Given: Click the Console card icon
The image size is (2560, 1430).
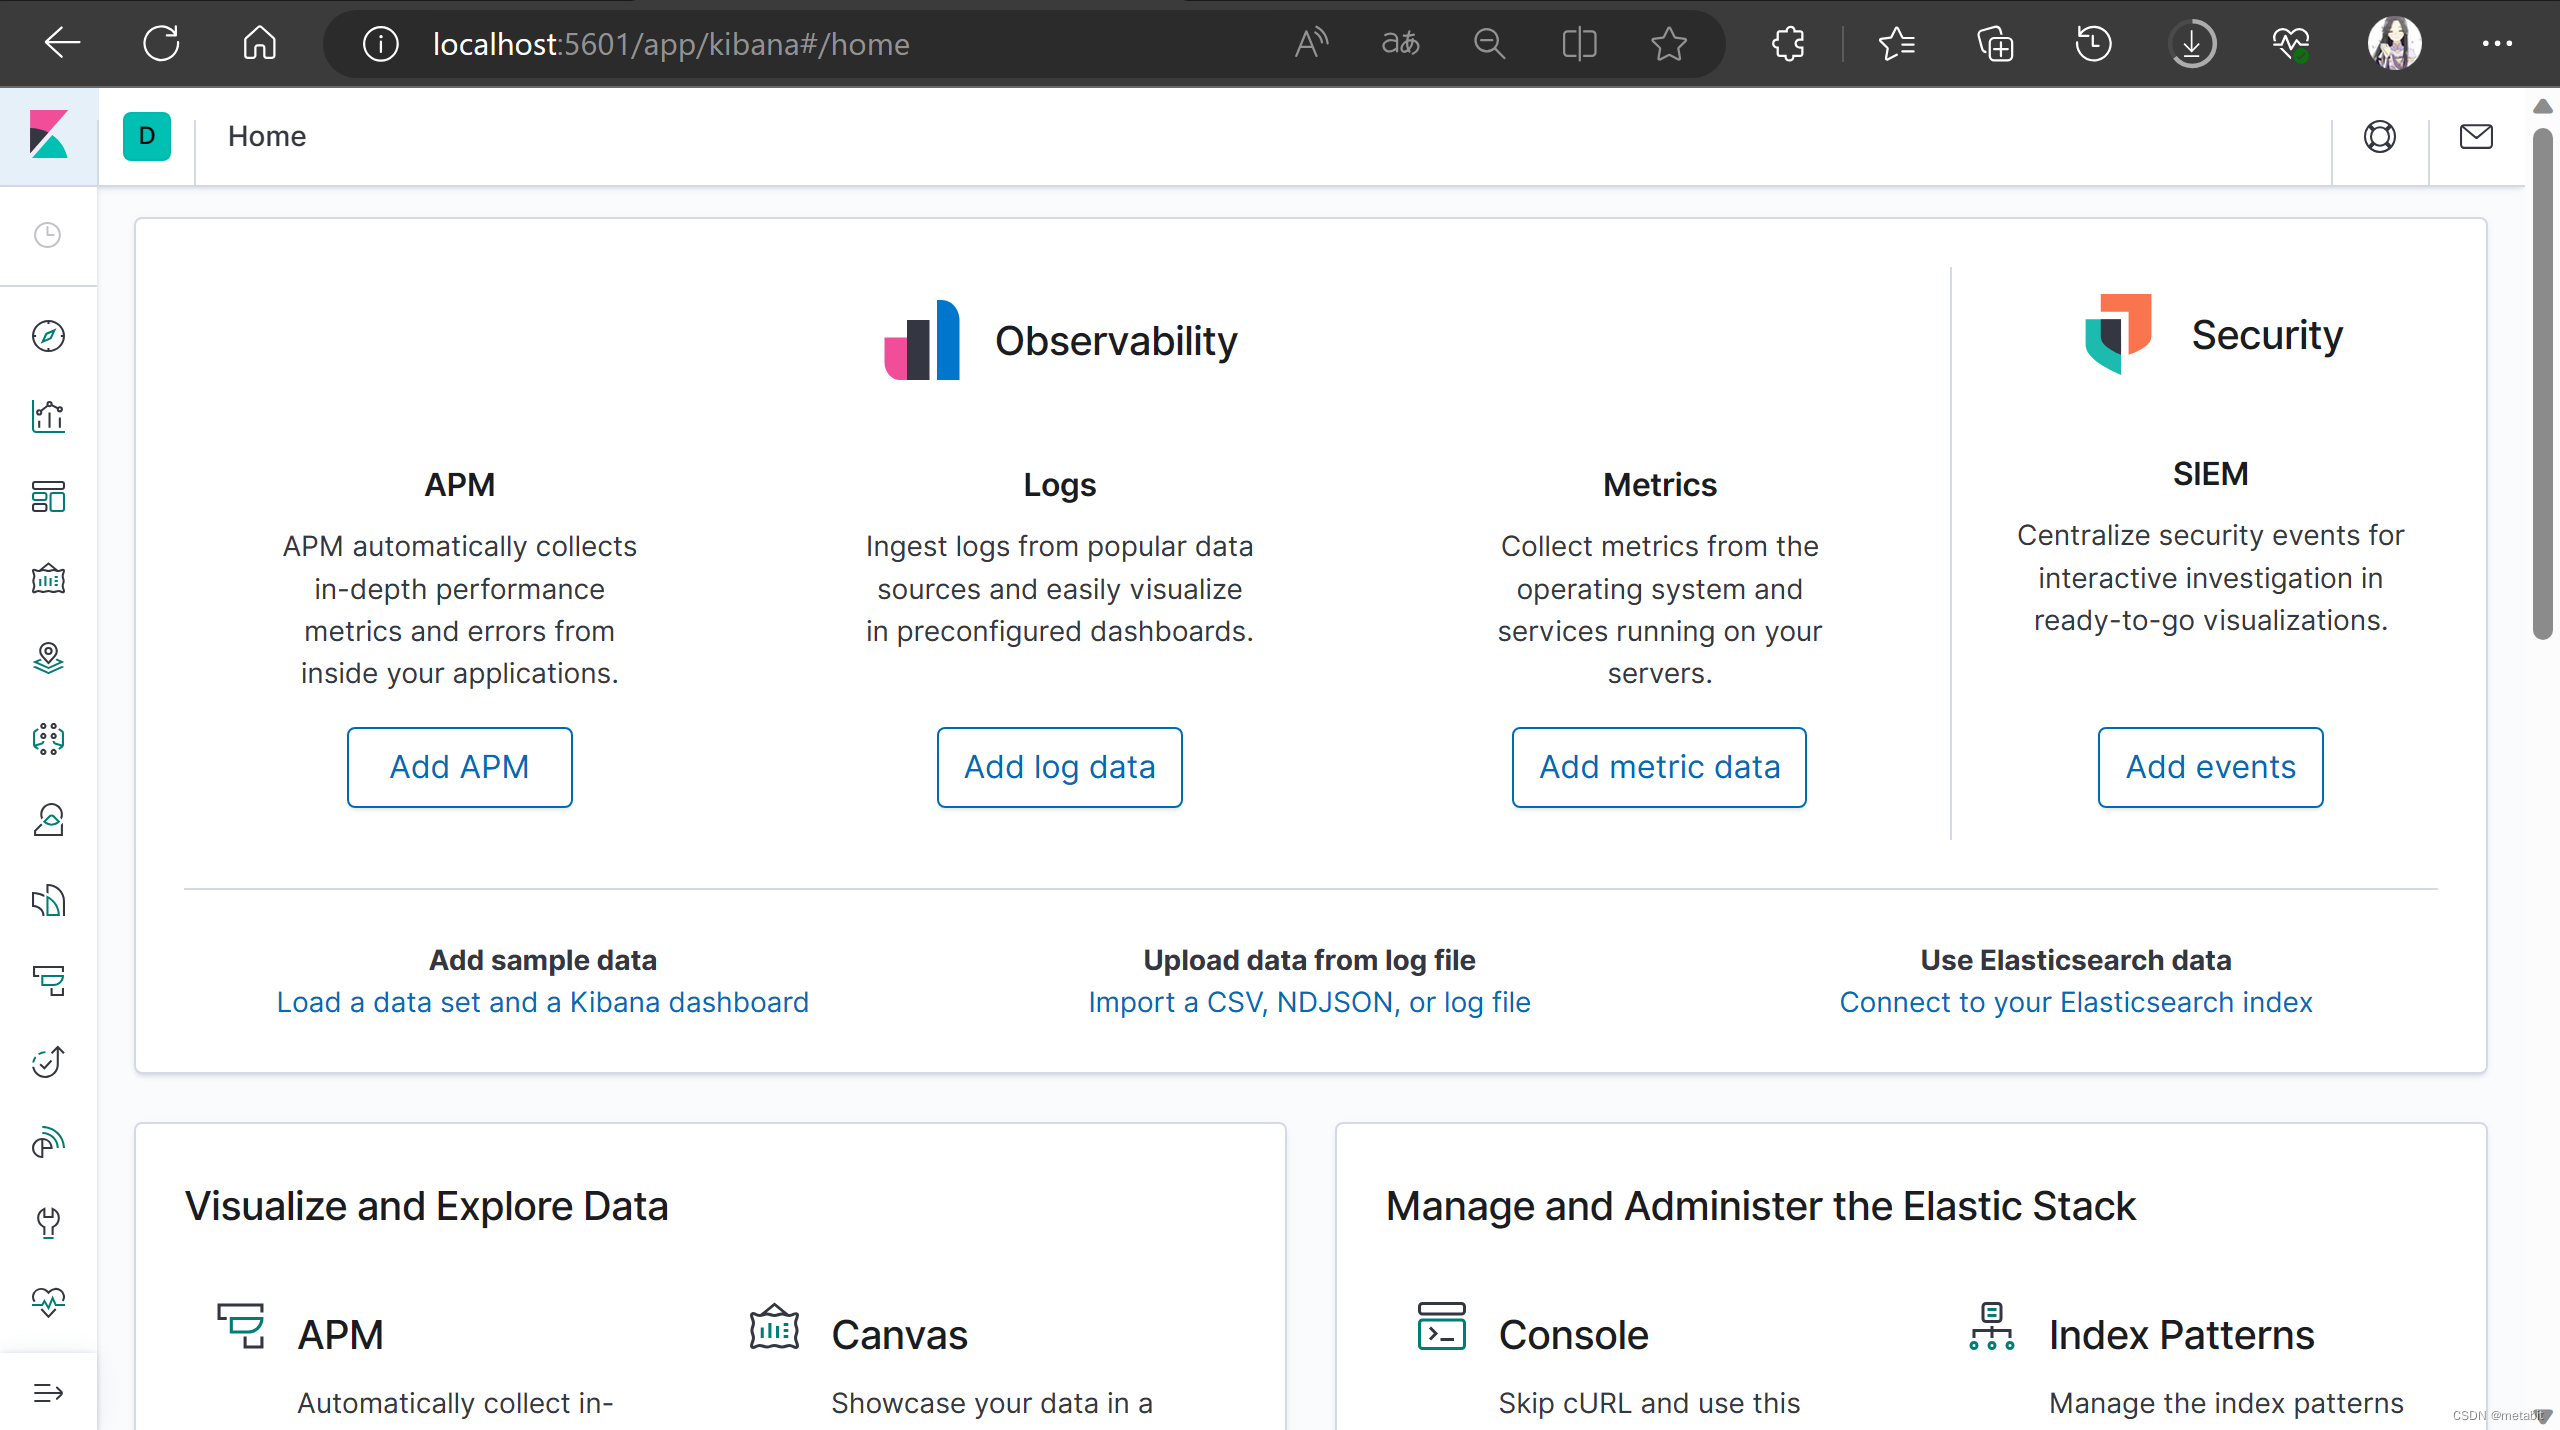Looking at the screenshot, I should pyautogui.click(x=1441, y=1326).
